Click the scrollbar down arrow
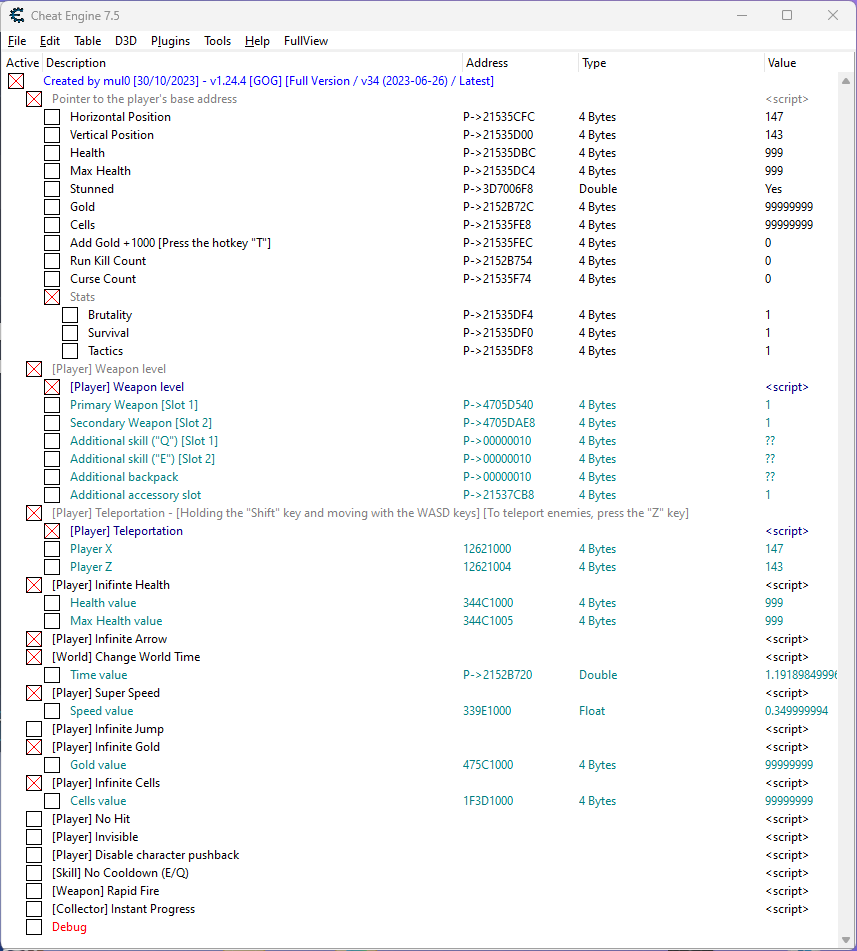857x951 pixels. (846, 940)
